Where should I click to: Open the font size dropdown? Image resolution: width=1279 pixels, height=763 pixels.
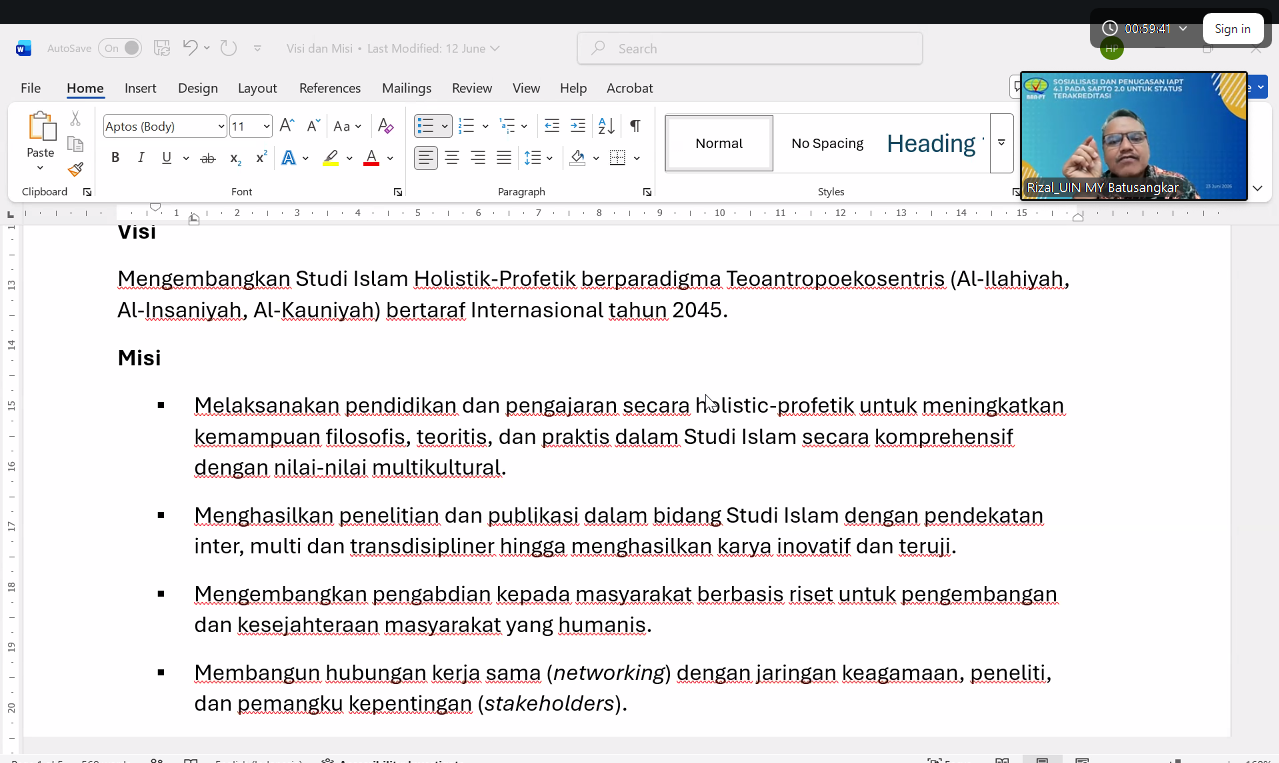(x=266, y=126)
